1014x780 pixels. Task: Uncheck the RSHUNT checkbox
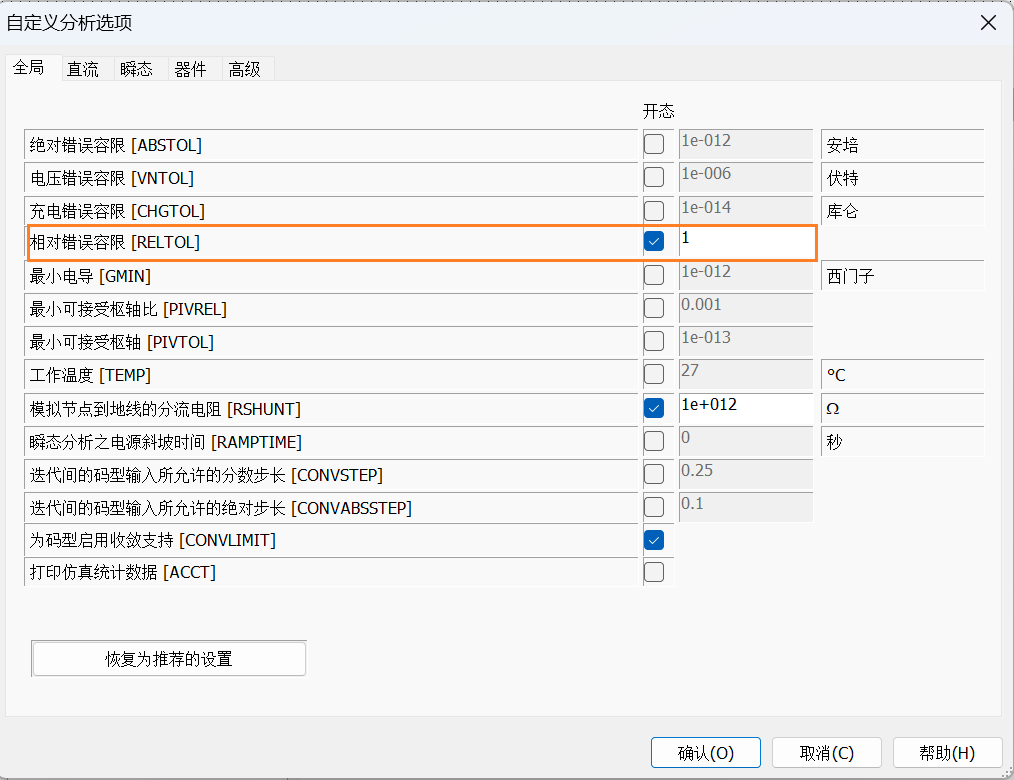[x=654, y=408]
